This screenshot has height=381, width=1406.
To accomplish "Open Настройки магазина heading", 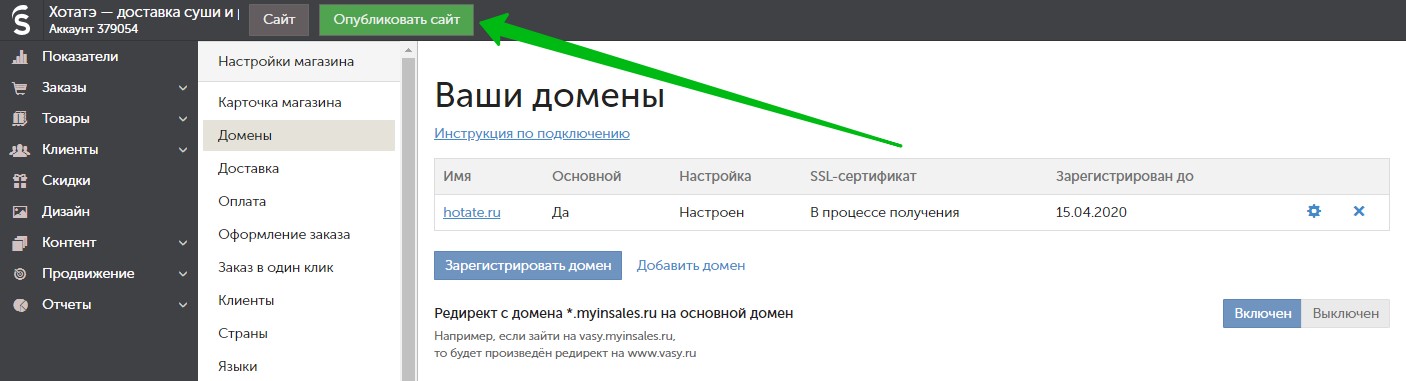I will 286,62.
